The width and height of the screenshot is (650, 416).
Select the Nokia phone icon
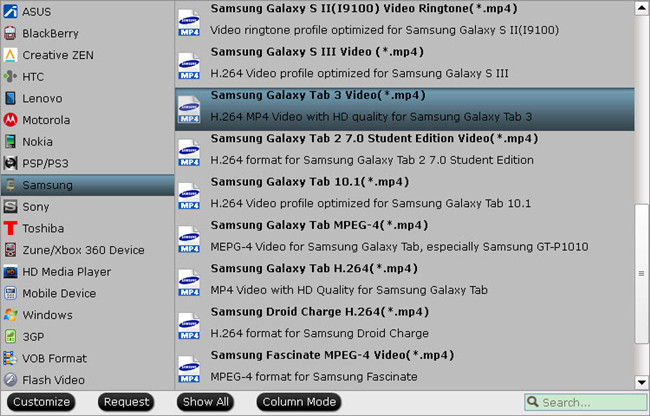click(10, 141)
